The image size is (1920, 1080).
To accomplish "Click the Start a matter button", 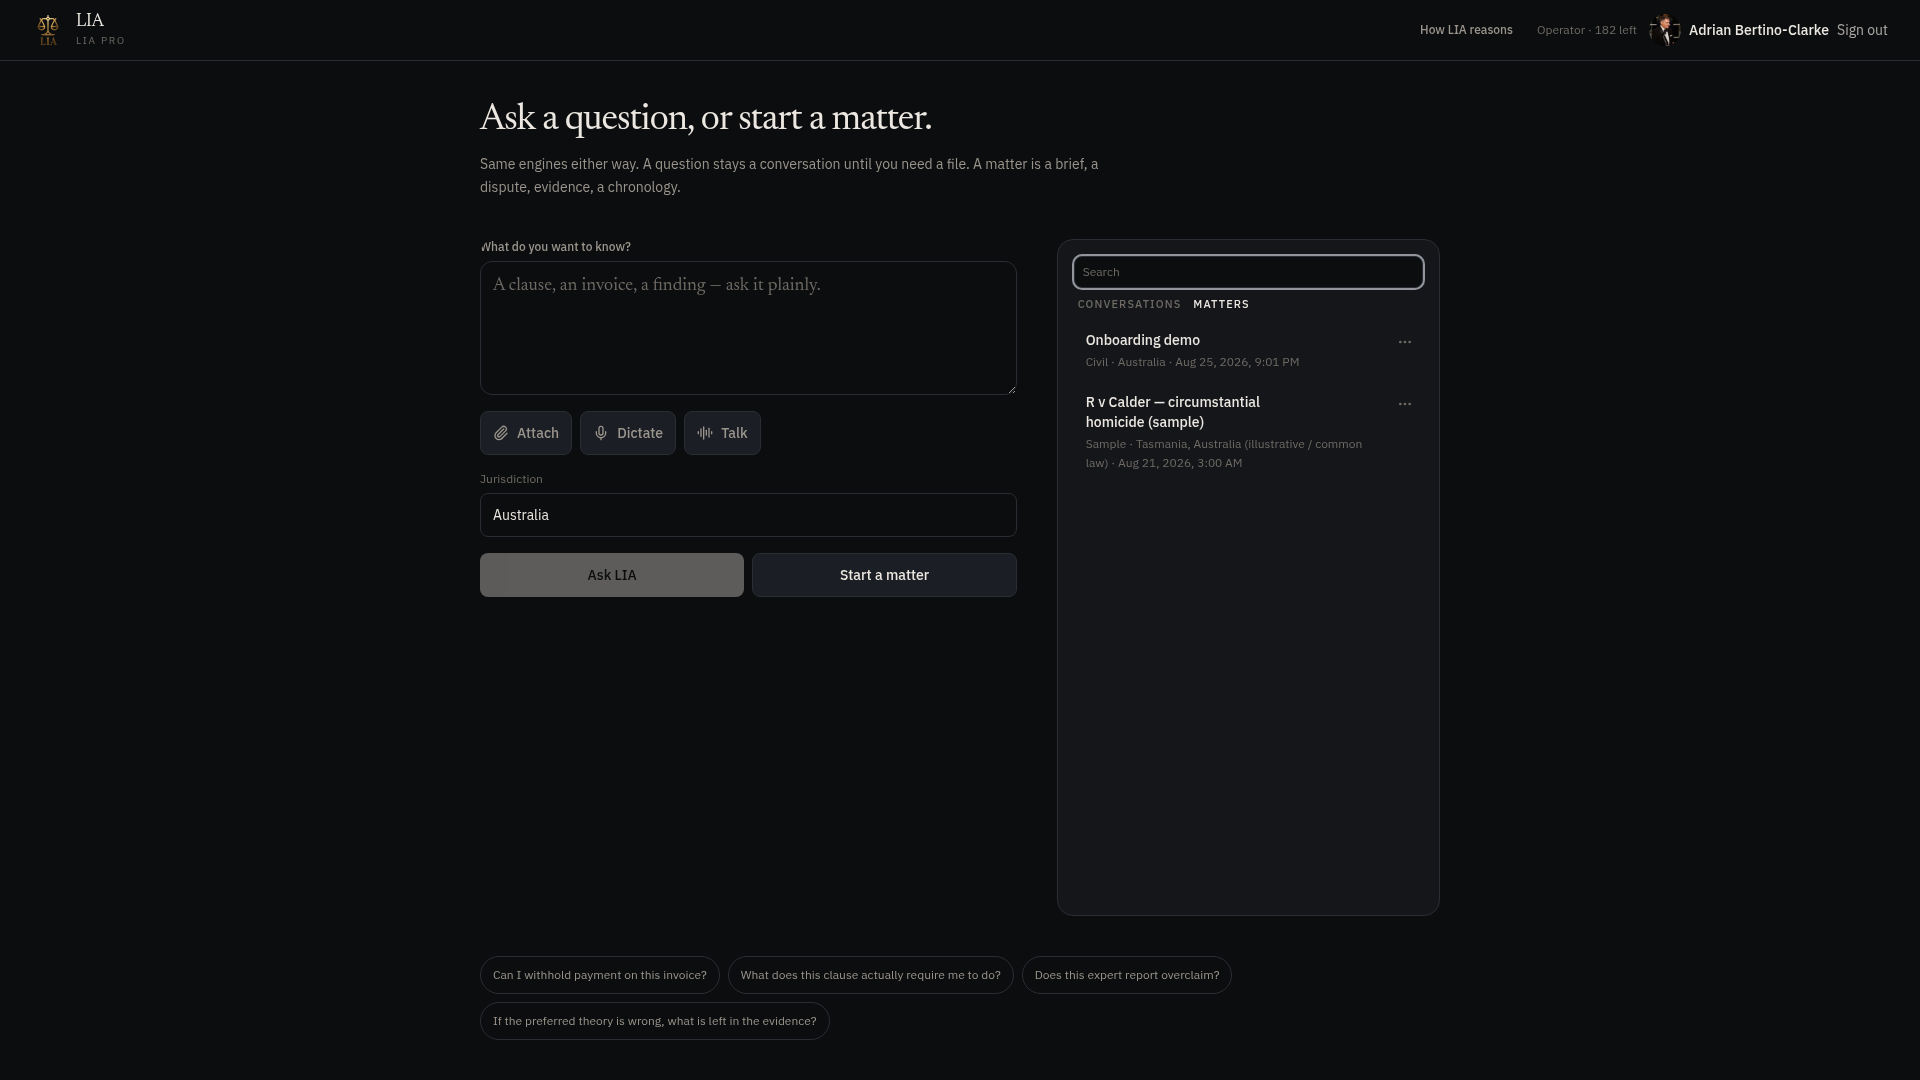I will (x=884, y=575).
